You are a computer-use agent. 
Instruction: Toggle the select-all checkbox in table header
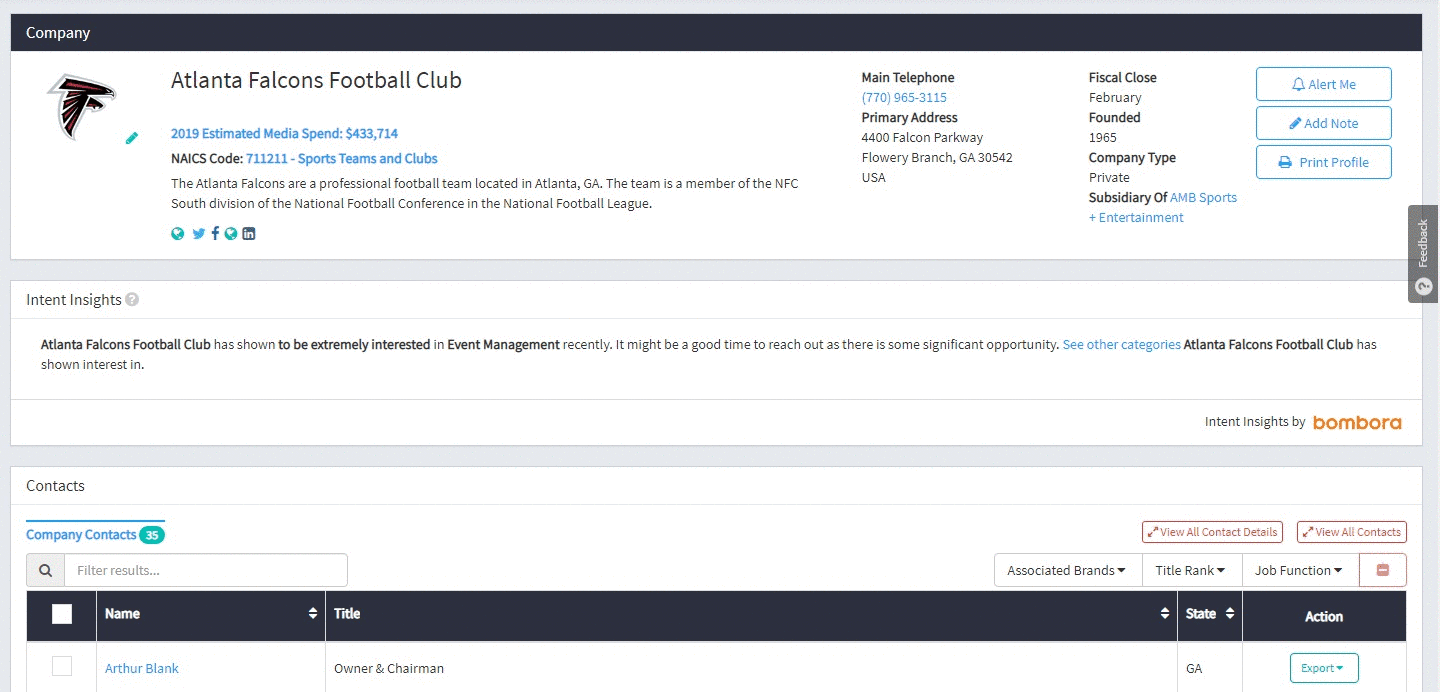point(62,614)
